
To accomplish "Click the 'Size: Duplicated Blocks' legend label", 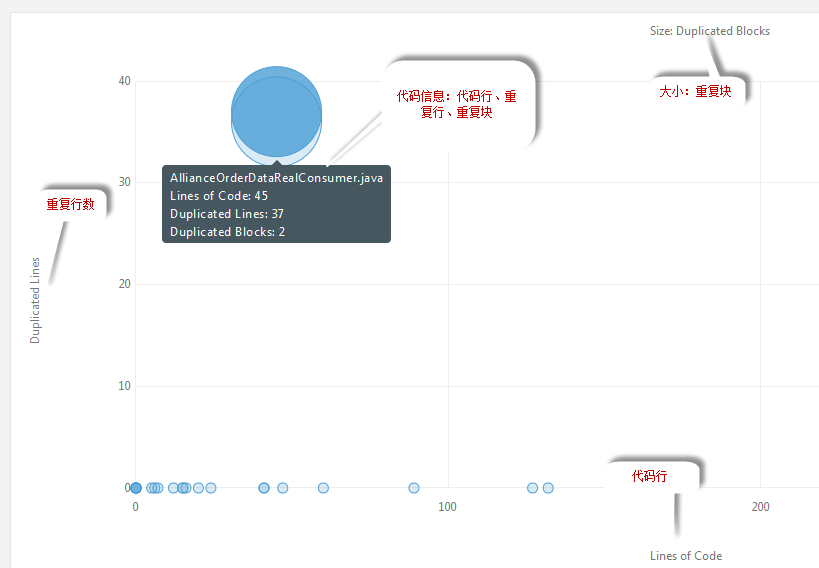I will click(x=710, y=31).
